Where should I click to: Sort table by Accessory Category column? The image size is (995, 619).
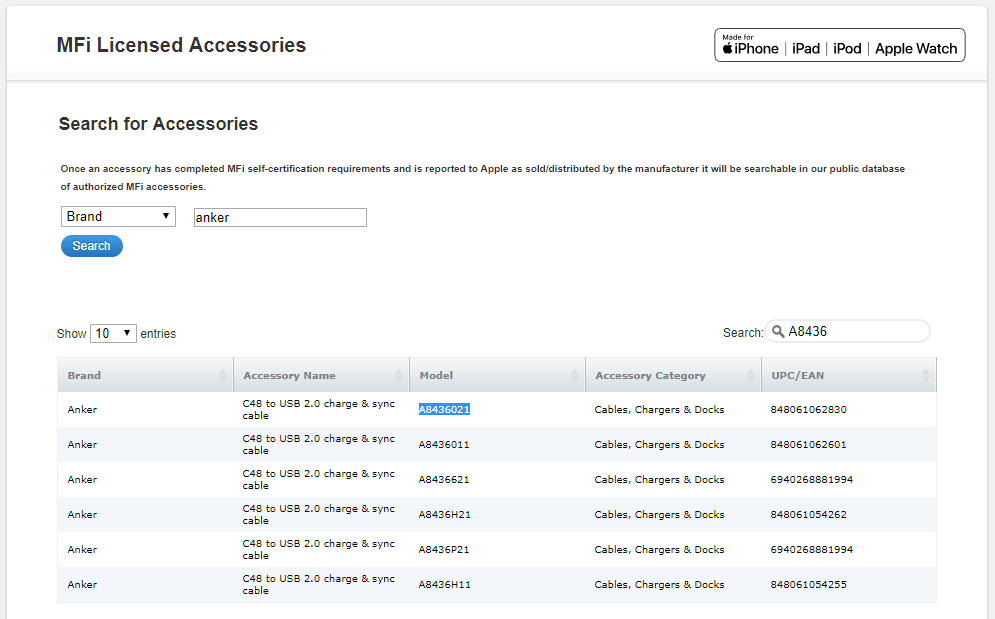coord(673,375)
